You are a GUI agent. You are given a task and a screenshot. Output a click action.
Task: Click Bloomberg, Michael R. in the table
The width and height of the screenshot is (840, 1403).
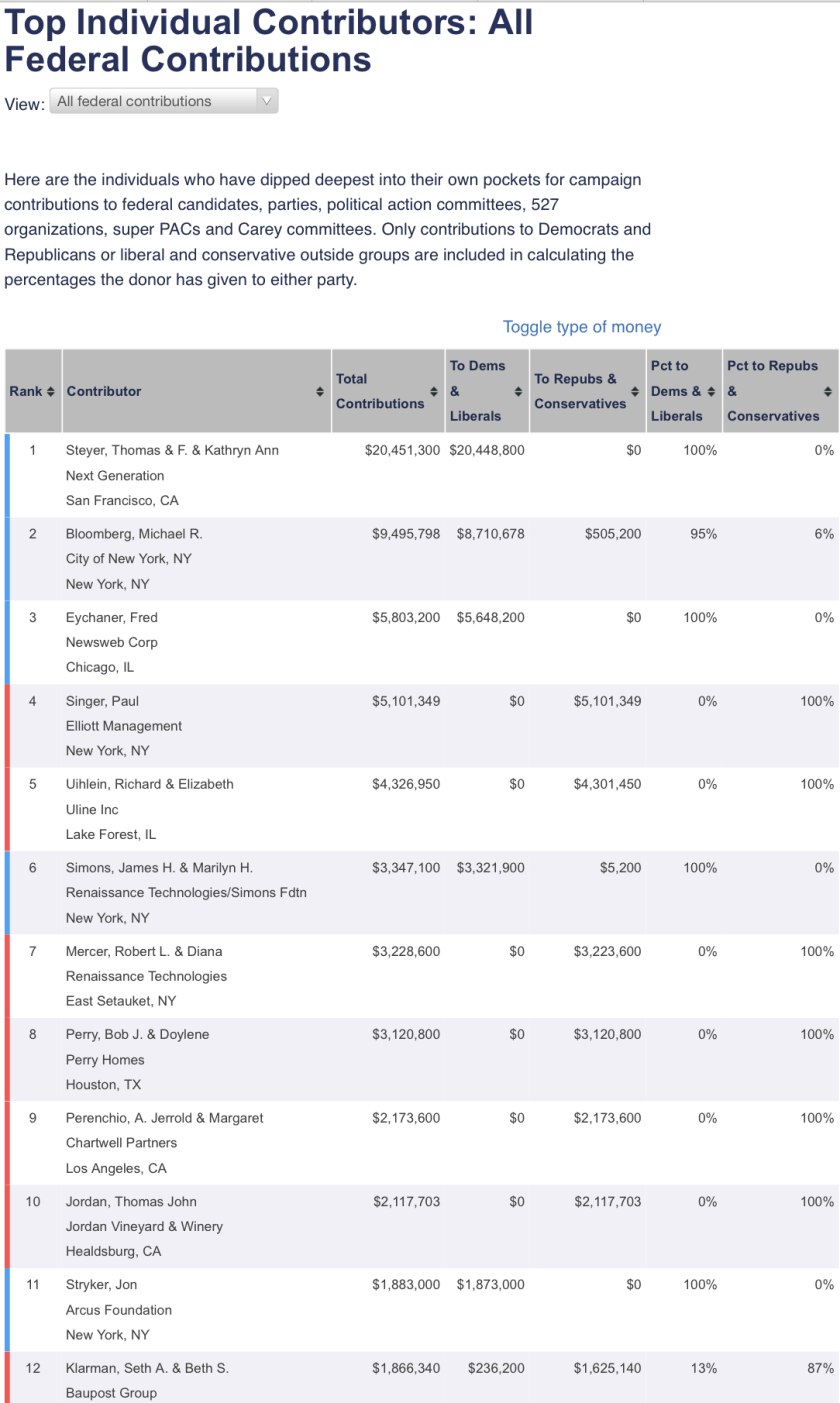point(134,534)
